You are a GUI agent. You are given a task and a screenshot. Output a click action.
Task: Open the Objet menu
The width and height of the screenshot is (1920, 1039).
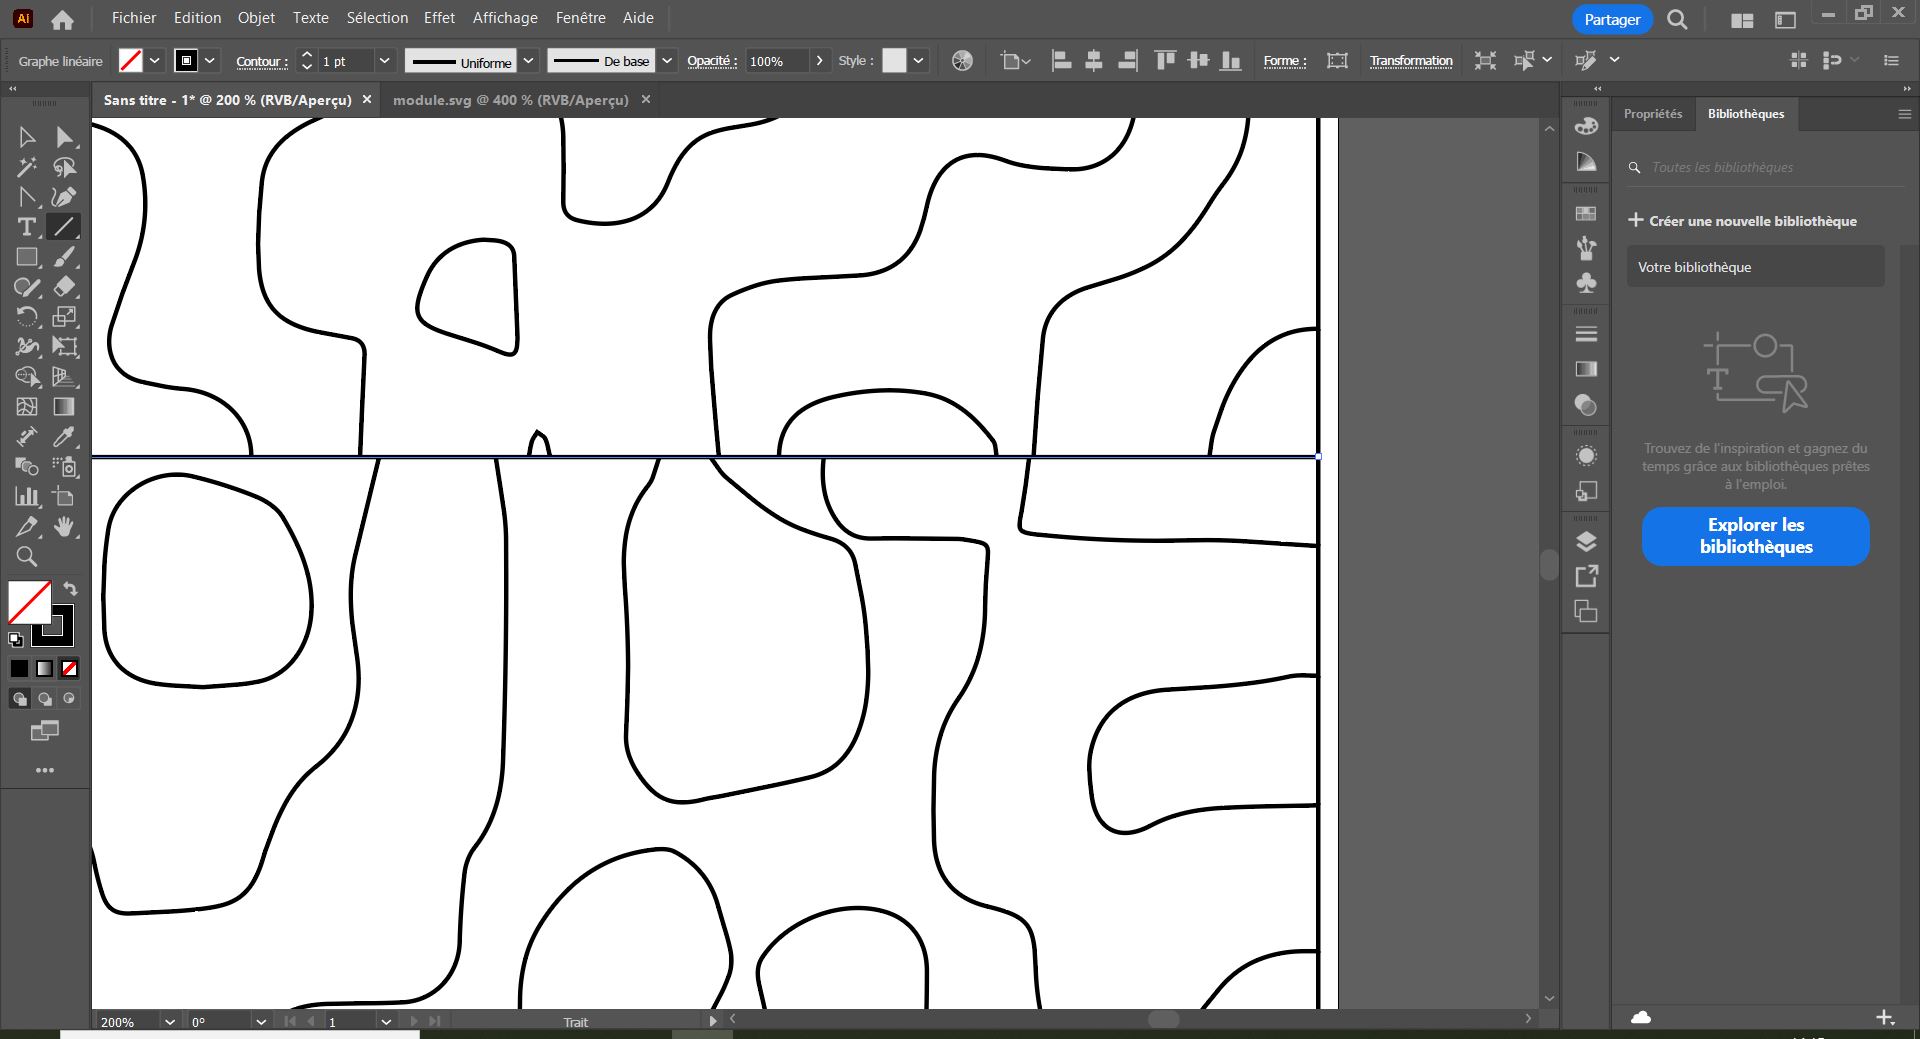click(256, 18)
